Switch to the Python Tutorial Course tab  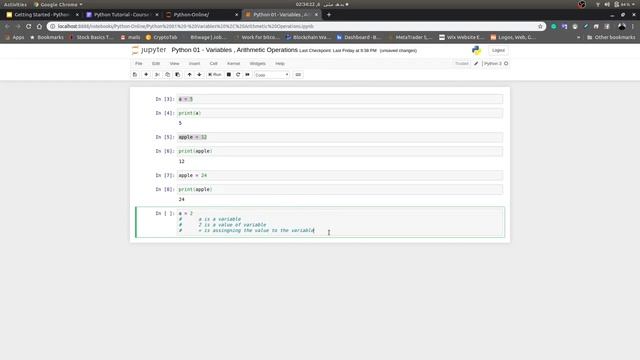point(121,15)
